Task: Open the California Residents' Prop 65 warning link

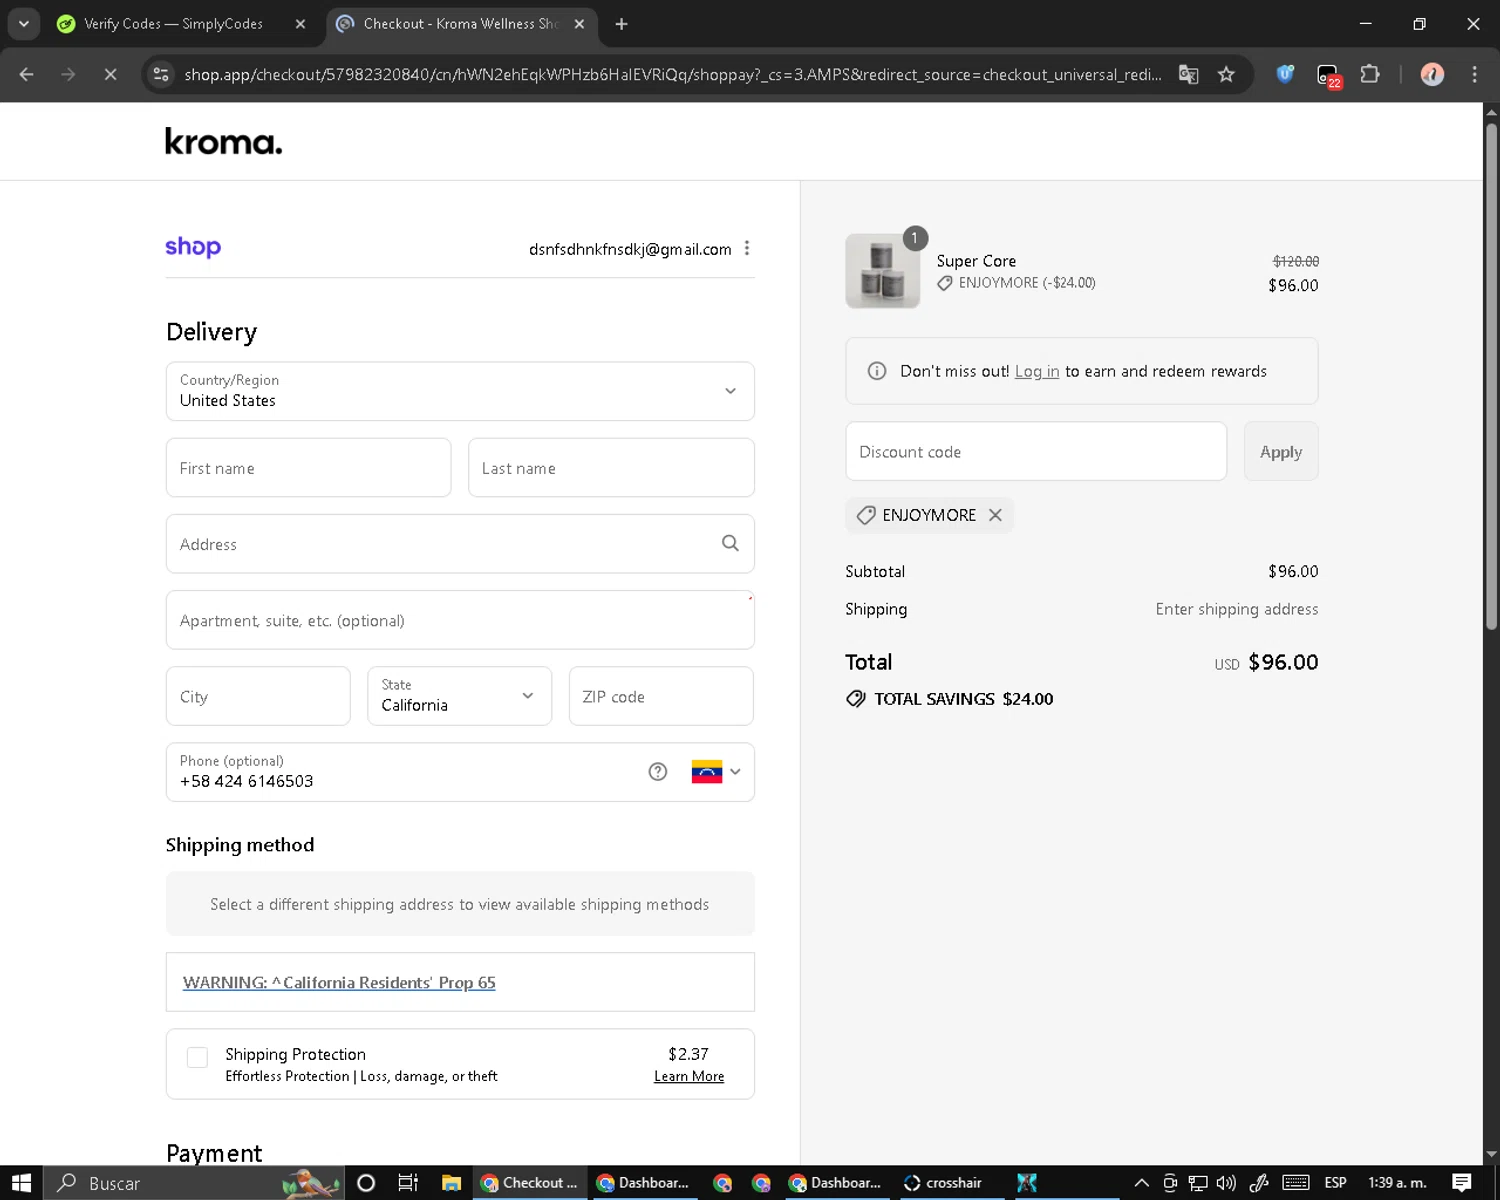Action: (x=339, y=982)
